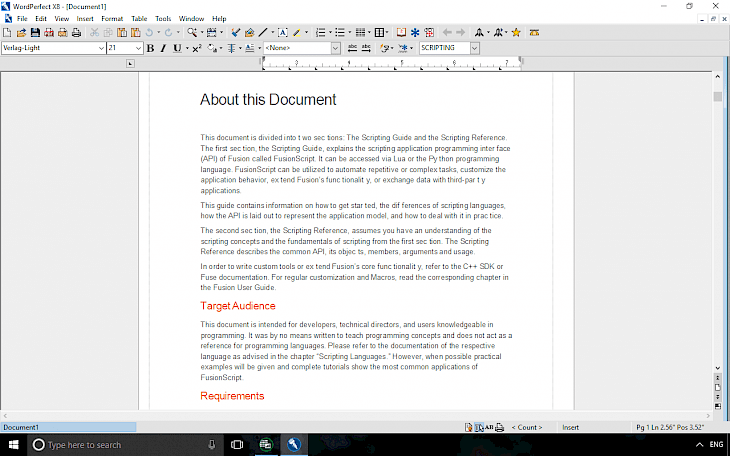Click the bullet list icon

340,33
